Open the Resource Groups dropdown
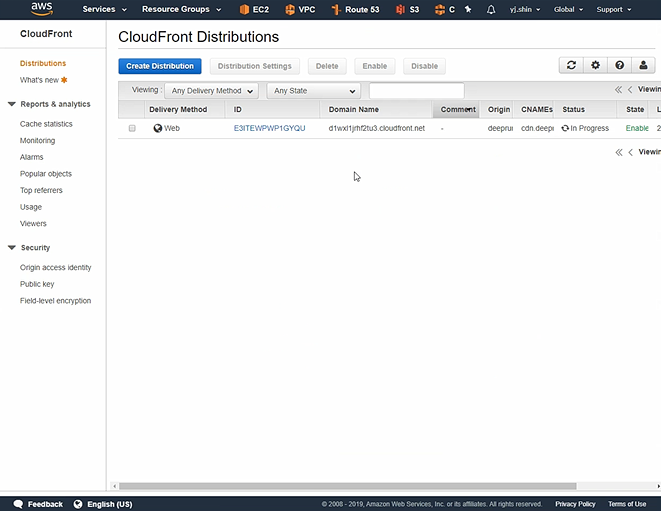Viewport: 661px width, 511px height. point(181,9)
